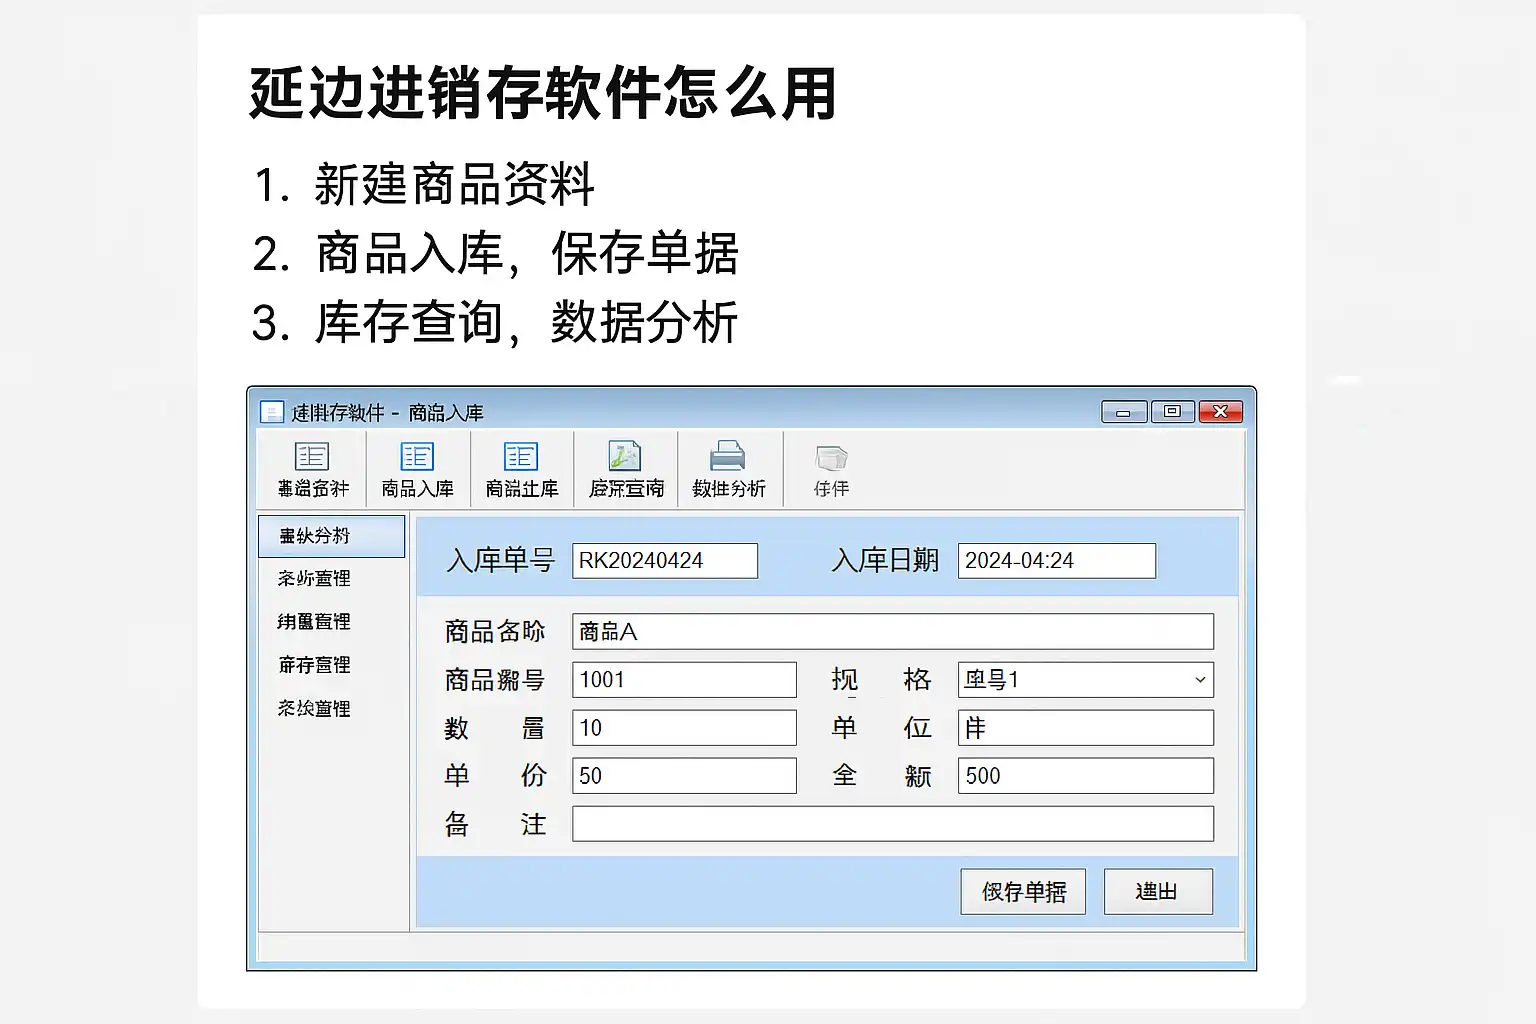Viewport: 1536px width, 1024px height.
Task: Minimize the 商品入库 window
Action: pyautogui.click(x=1123, y=412)
